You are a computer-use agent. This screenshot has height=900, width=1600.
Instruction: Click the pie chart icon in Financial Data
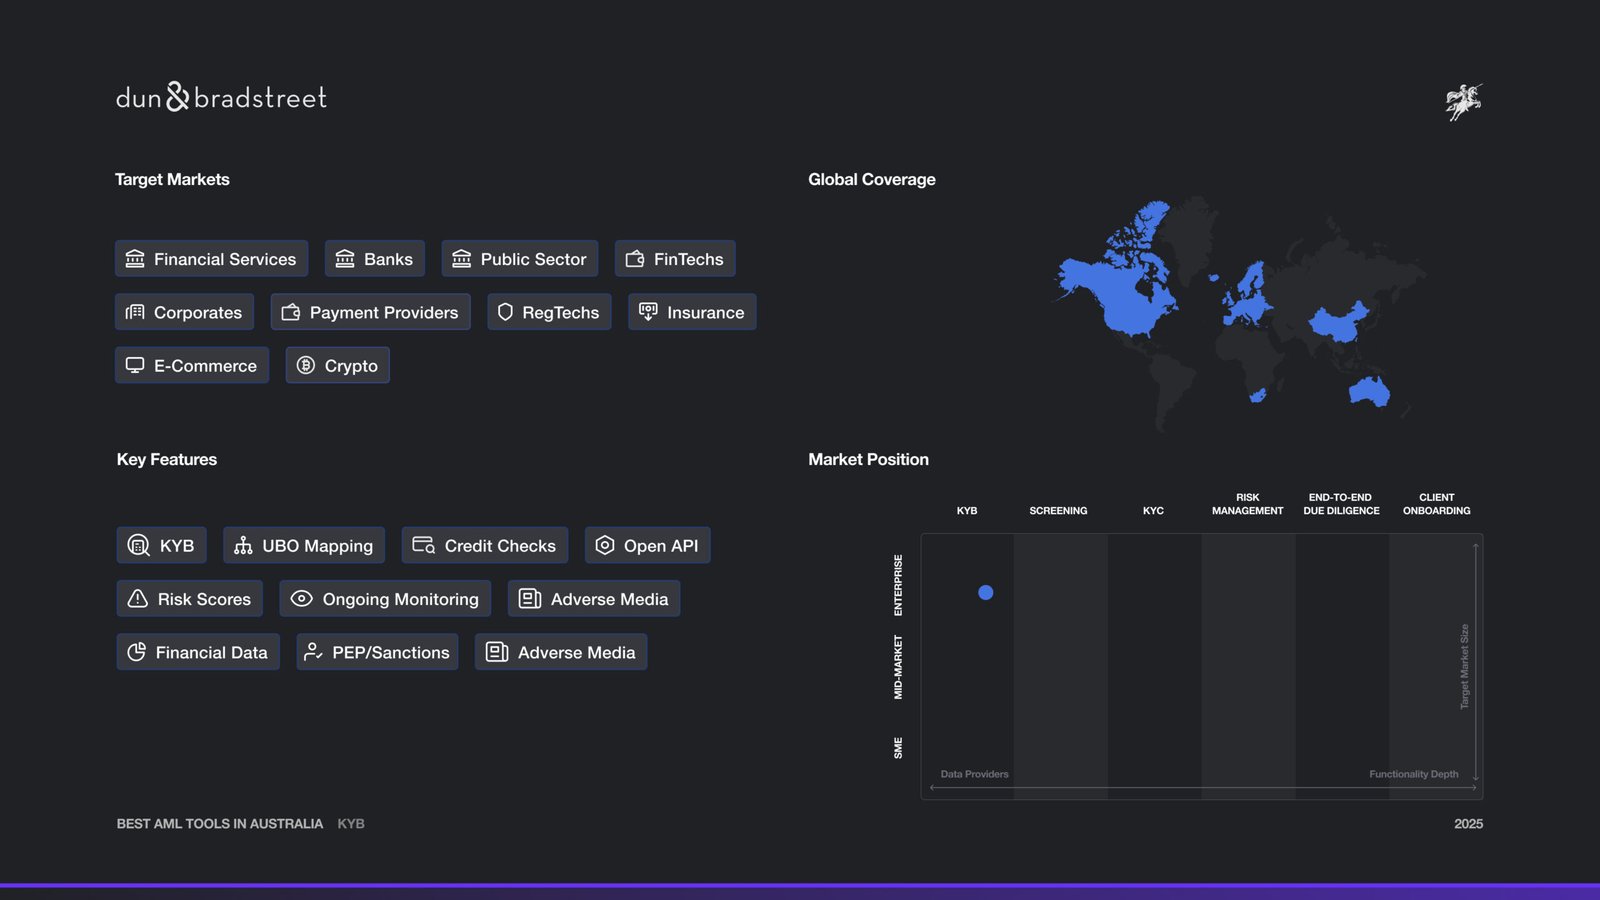(137, 652)
